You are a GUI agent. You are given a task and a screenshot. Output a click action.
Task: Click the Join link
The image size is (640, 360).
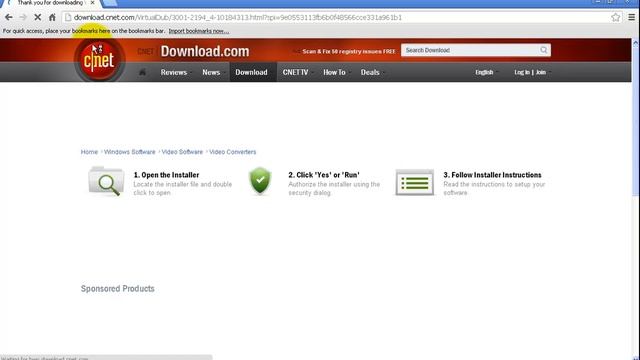click(x=541, y=72)
